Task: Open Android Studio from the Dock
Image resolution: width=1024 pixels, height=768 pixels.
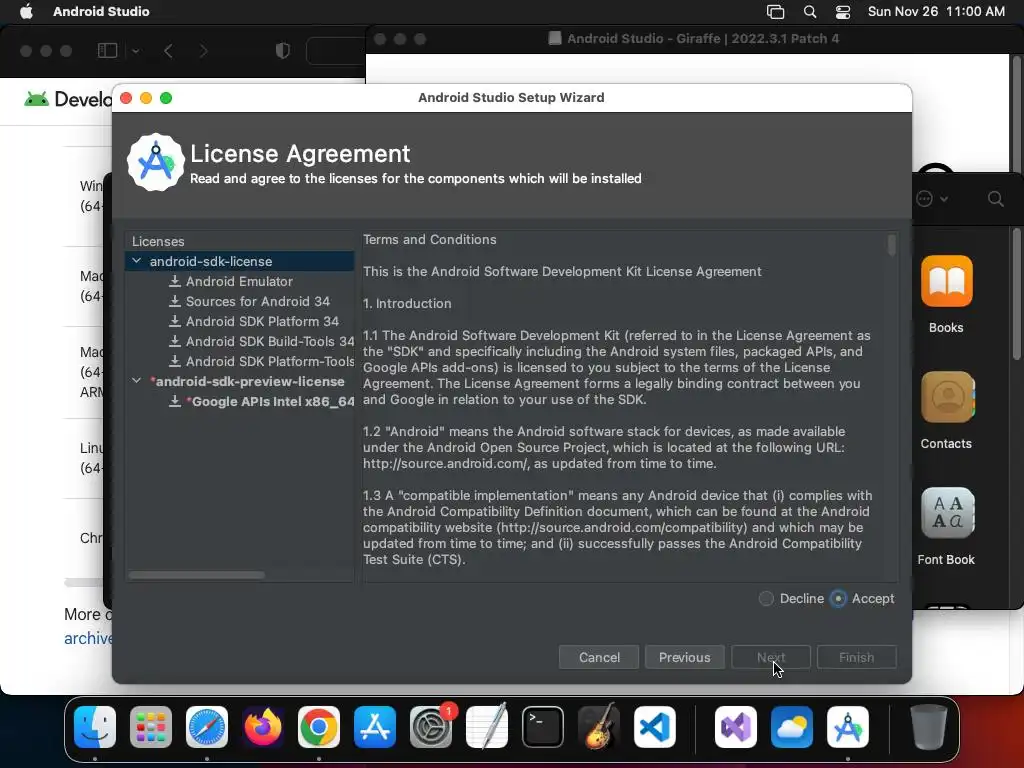Action: [x=848, y=727]
